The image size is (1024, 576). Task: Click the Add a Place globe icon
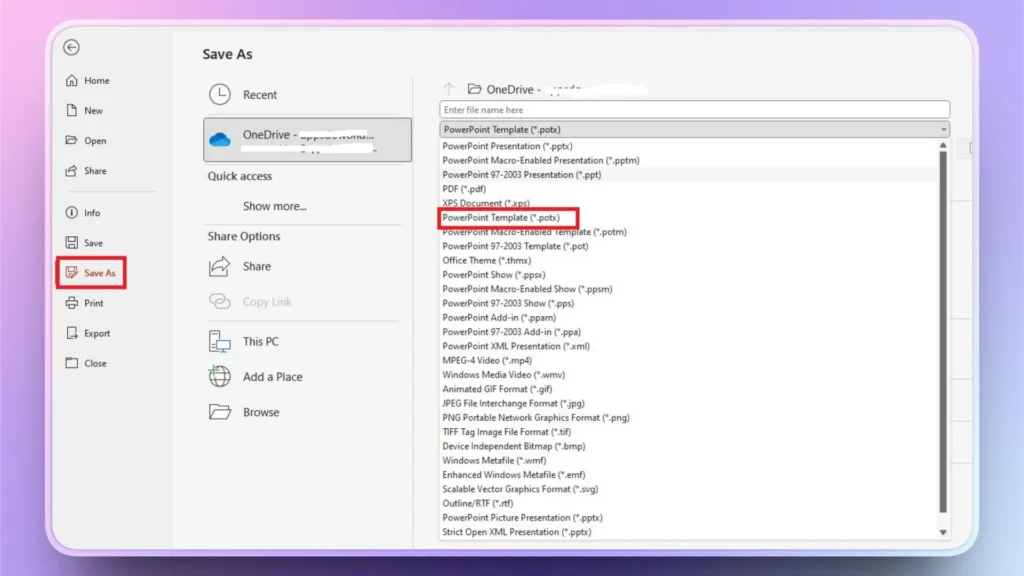pos(218,376)
